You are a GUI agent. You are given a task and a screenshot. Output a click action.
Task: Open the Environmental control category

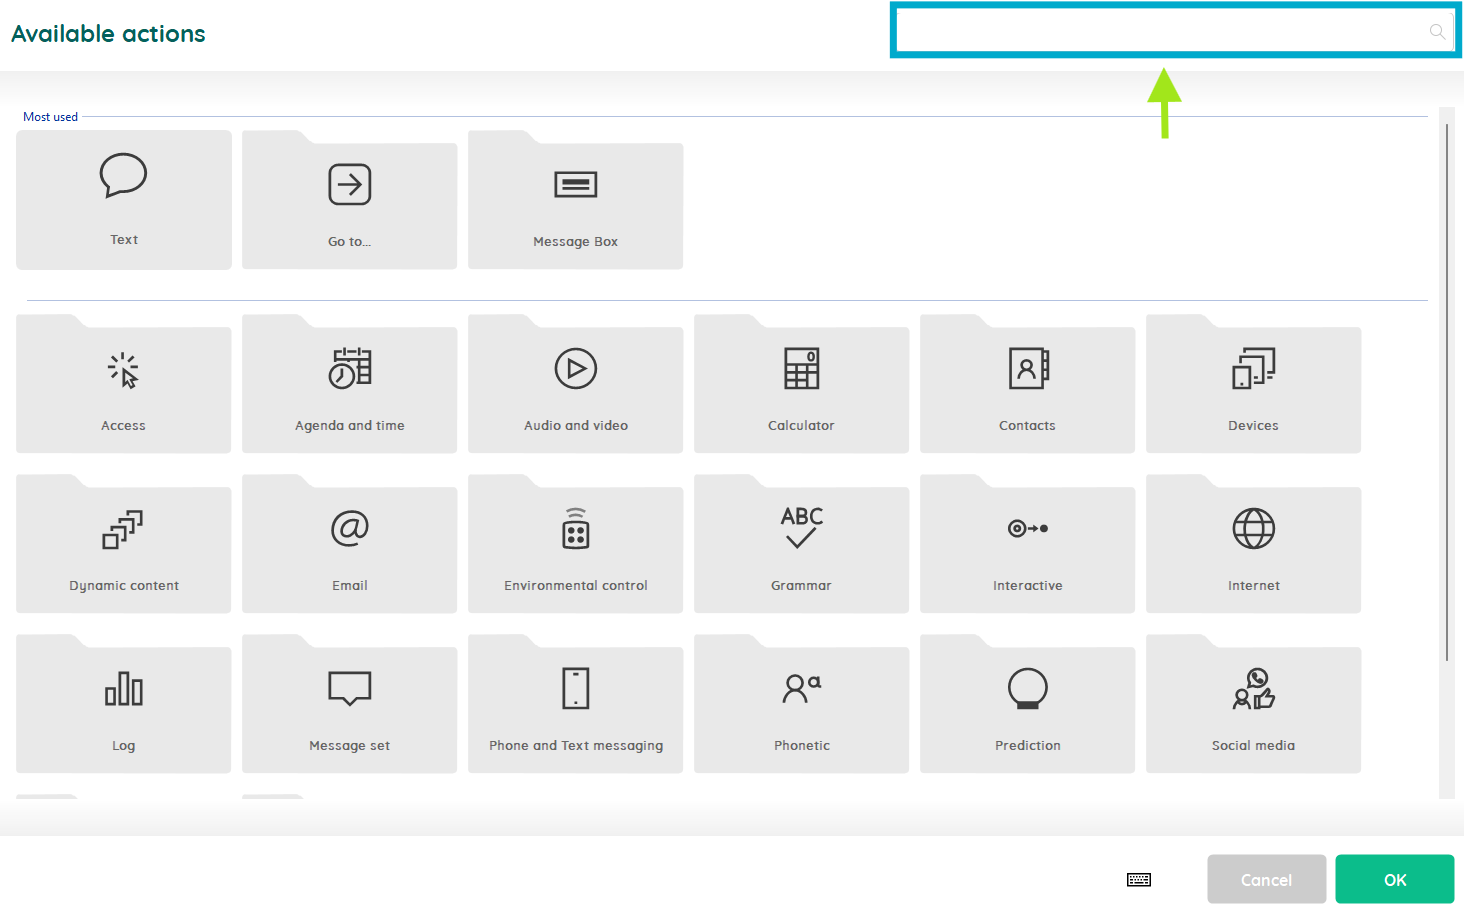(x=575, y=545)
